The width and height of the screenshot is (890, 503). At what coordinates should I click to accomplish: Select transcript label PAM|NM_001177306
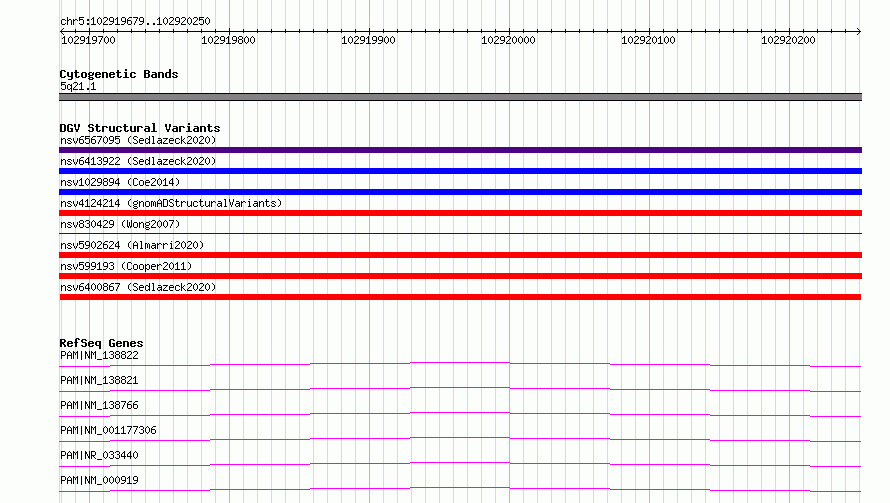[108, 430]
